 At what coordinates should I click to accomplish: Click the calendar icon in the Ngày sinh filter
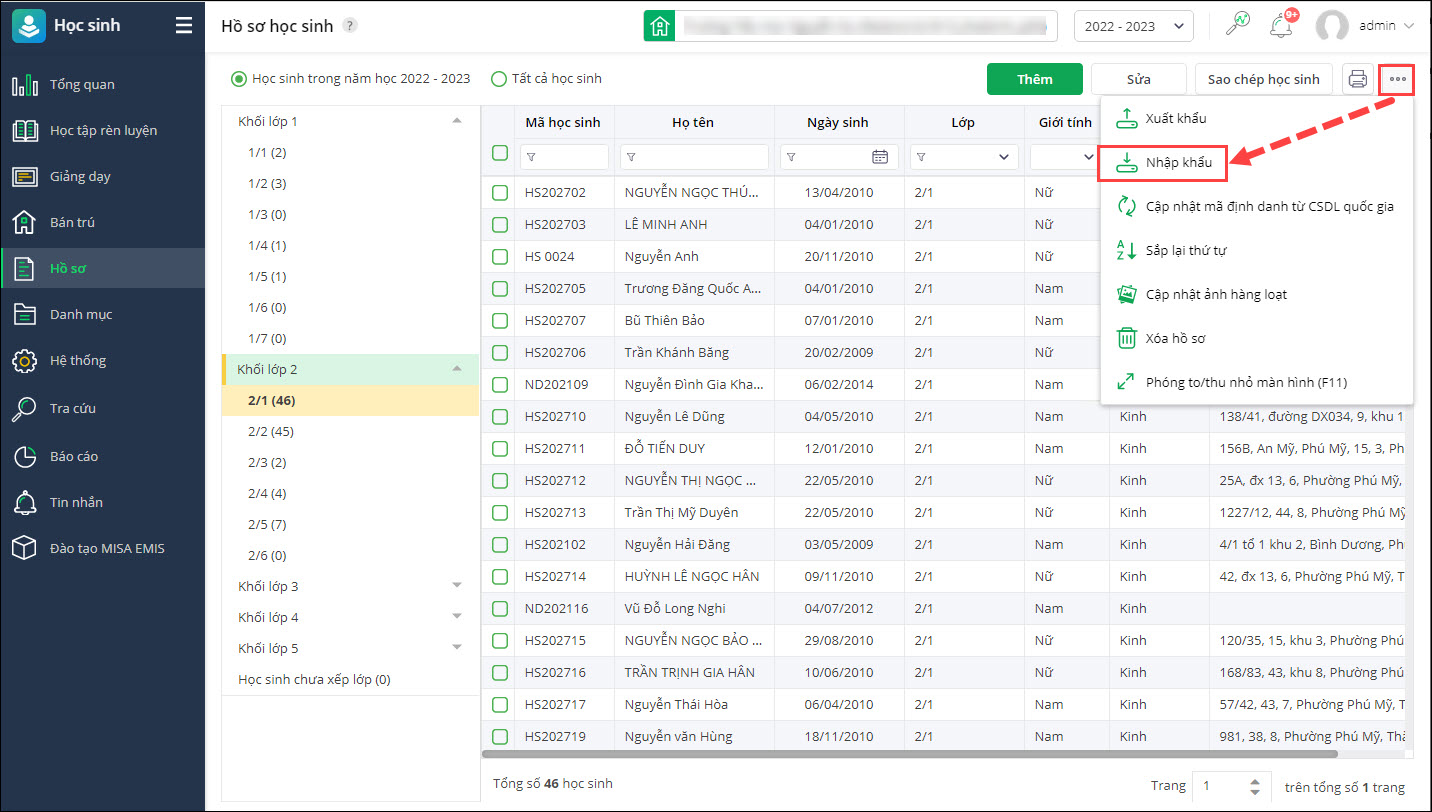tap(879, 157)
